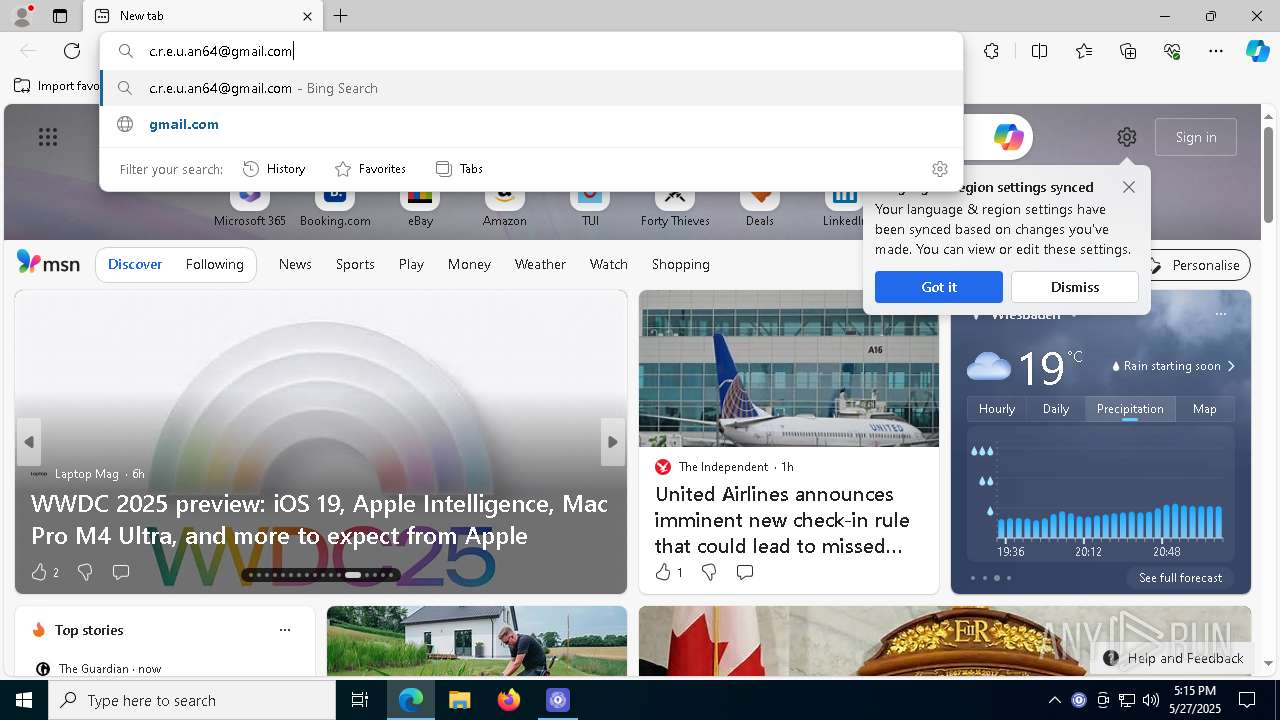Open Browser essentials heart icon
Viewport: 1280px width, 720px height.
(x=1172, y=51)
